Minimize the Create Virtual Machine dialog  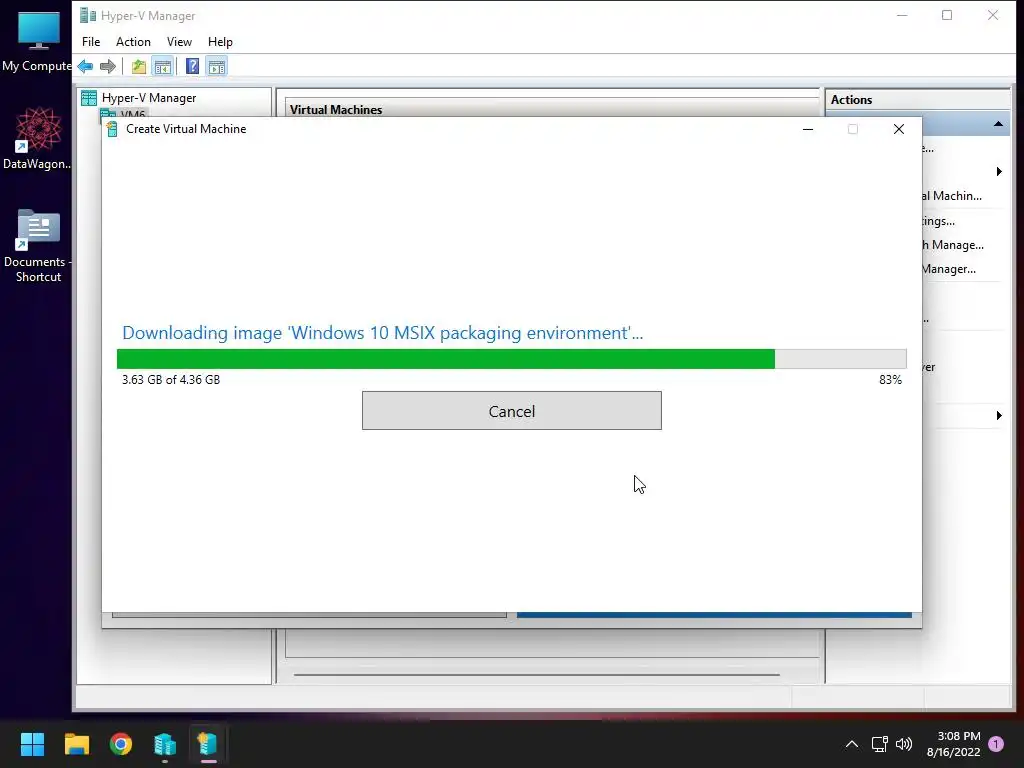808,129
